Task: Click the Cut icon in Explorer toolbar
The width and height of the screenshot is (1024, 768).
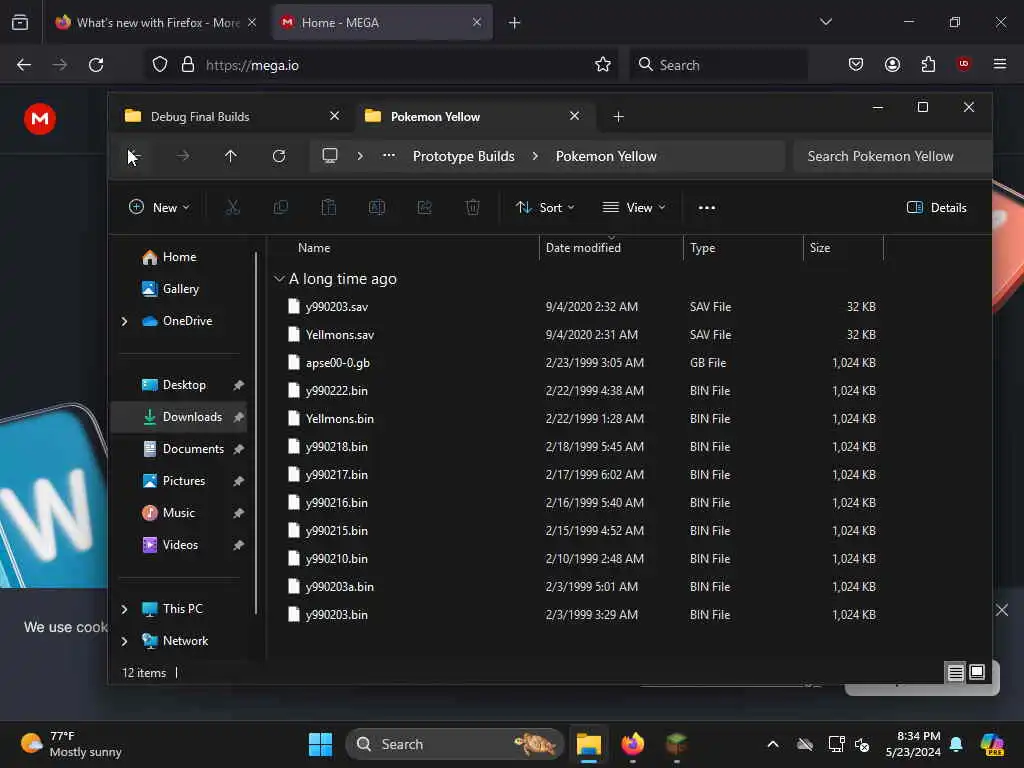Action: click(232, 208)
